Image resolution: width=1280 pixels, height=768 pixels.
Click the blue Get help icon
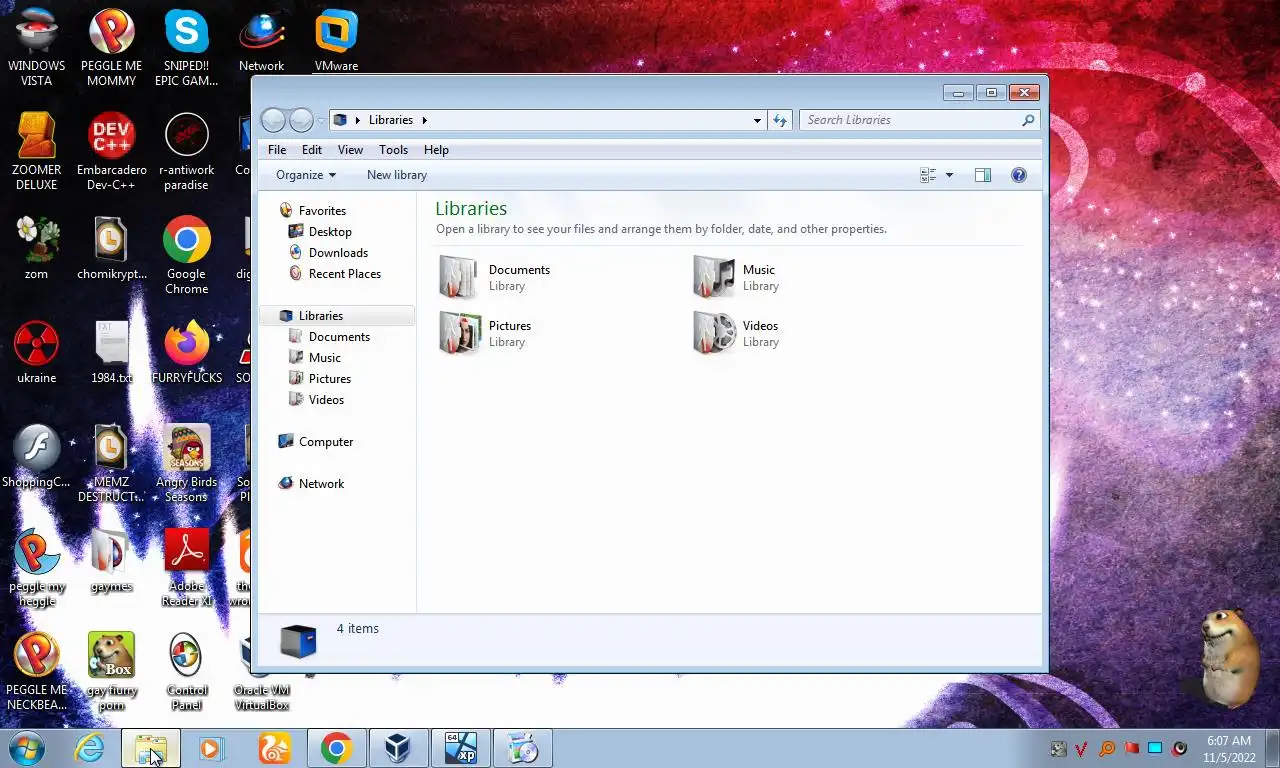point(1019,175)
